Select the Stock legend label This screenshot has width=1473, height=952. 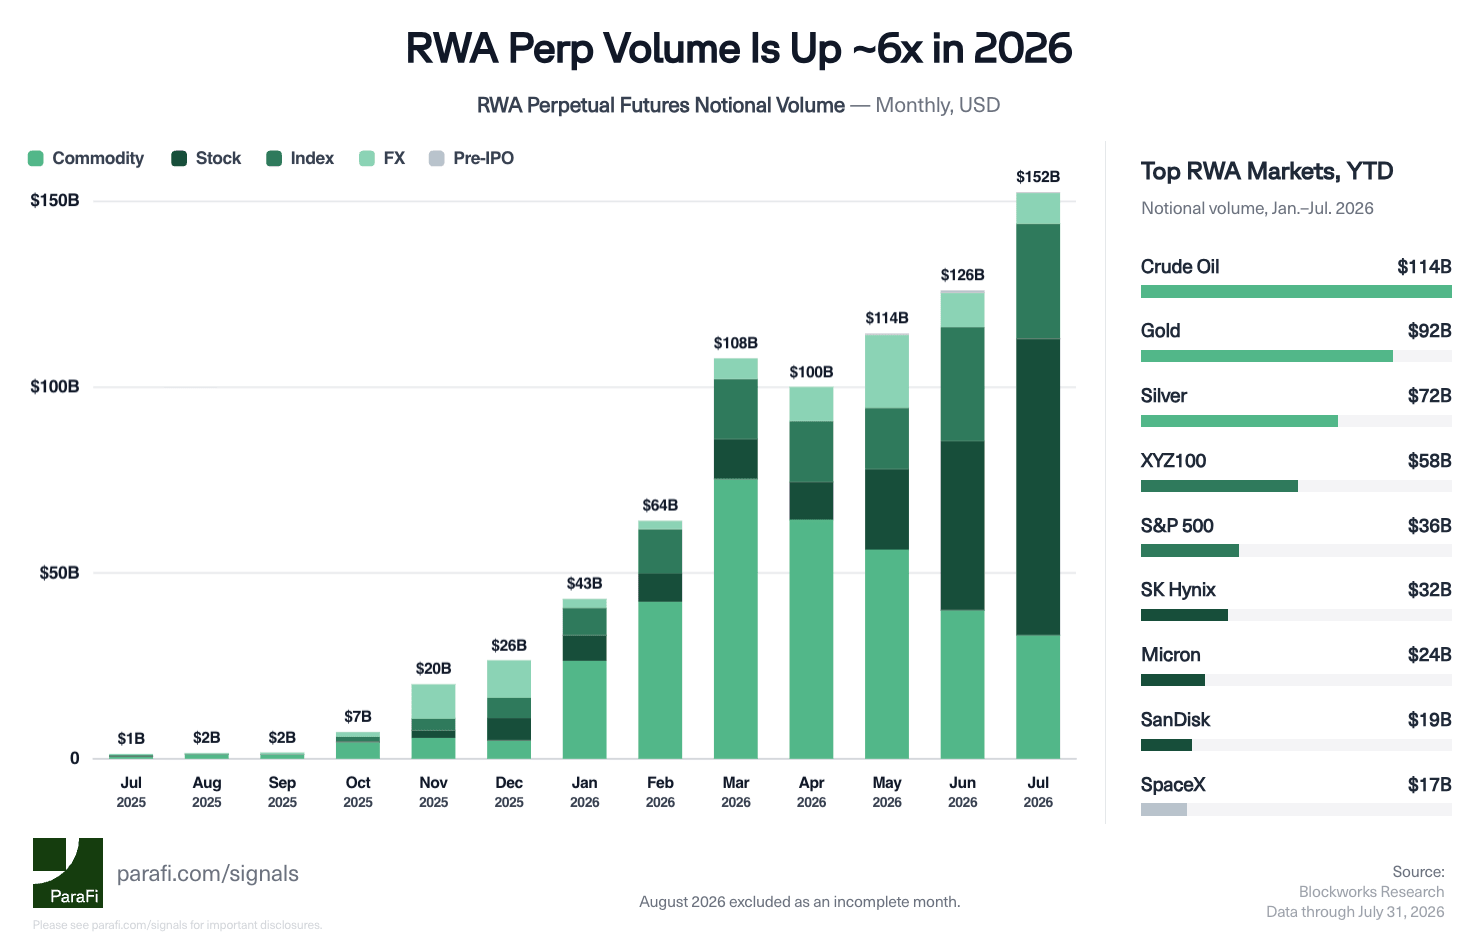[x=218, y=158]
